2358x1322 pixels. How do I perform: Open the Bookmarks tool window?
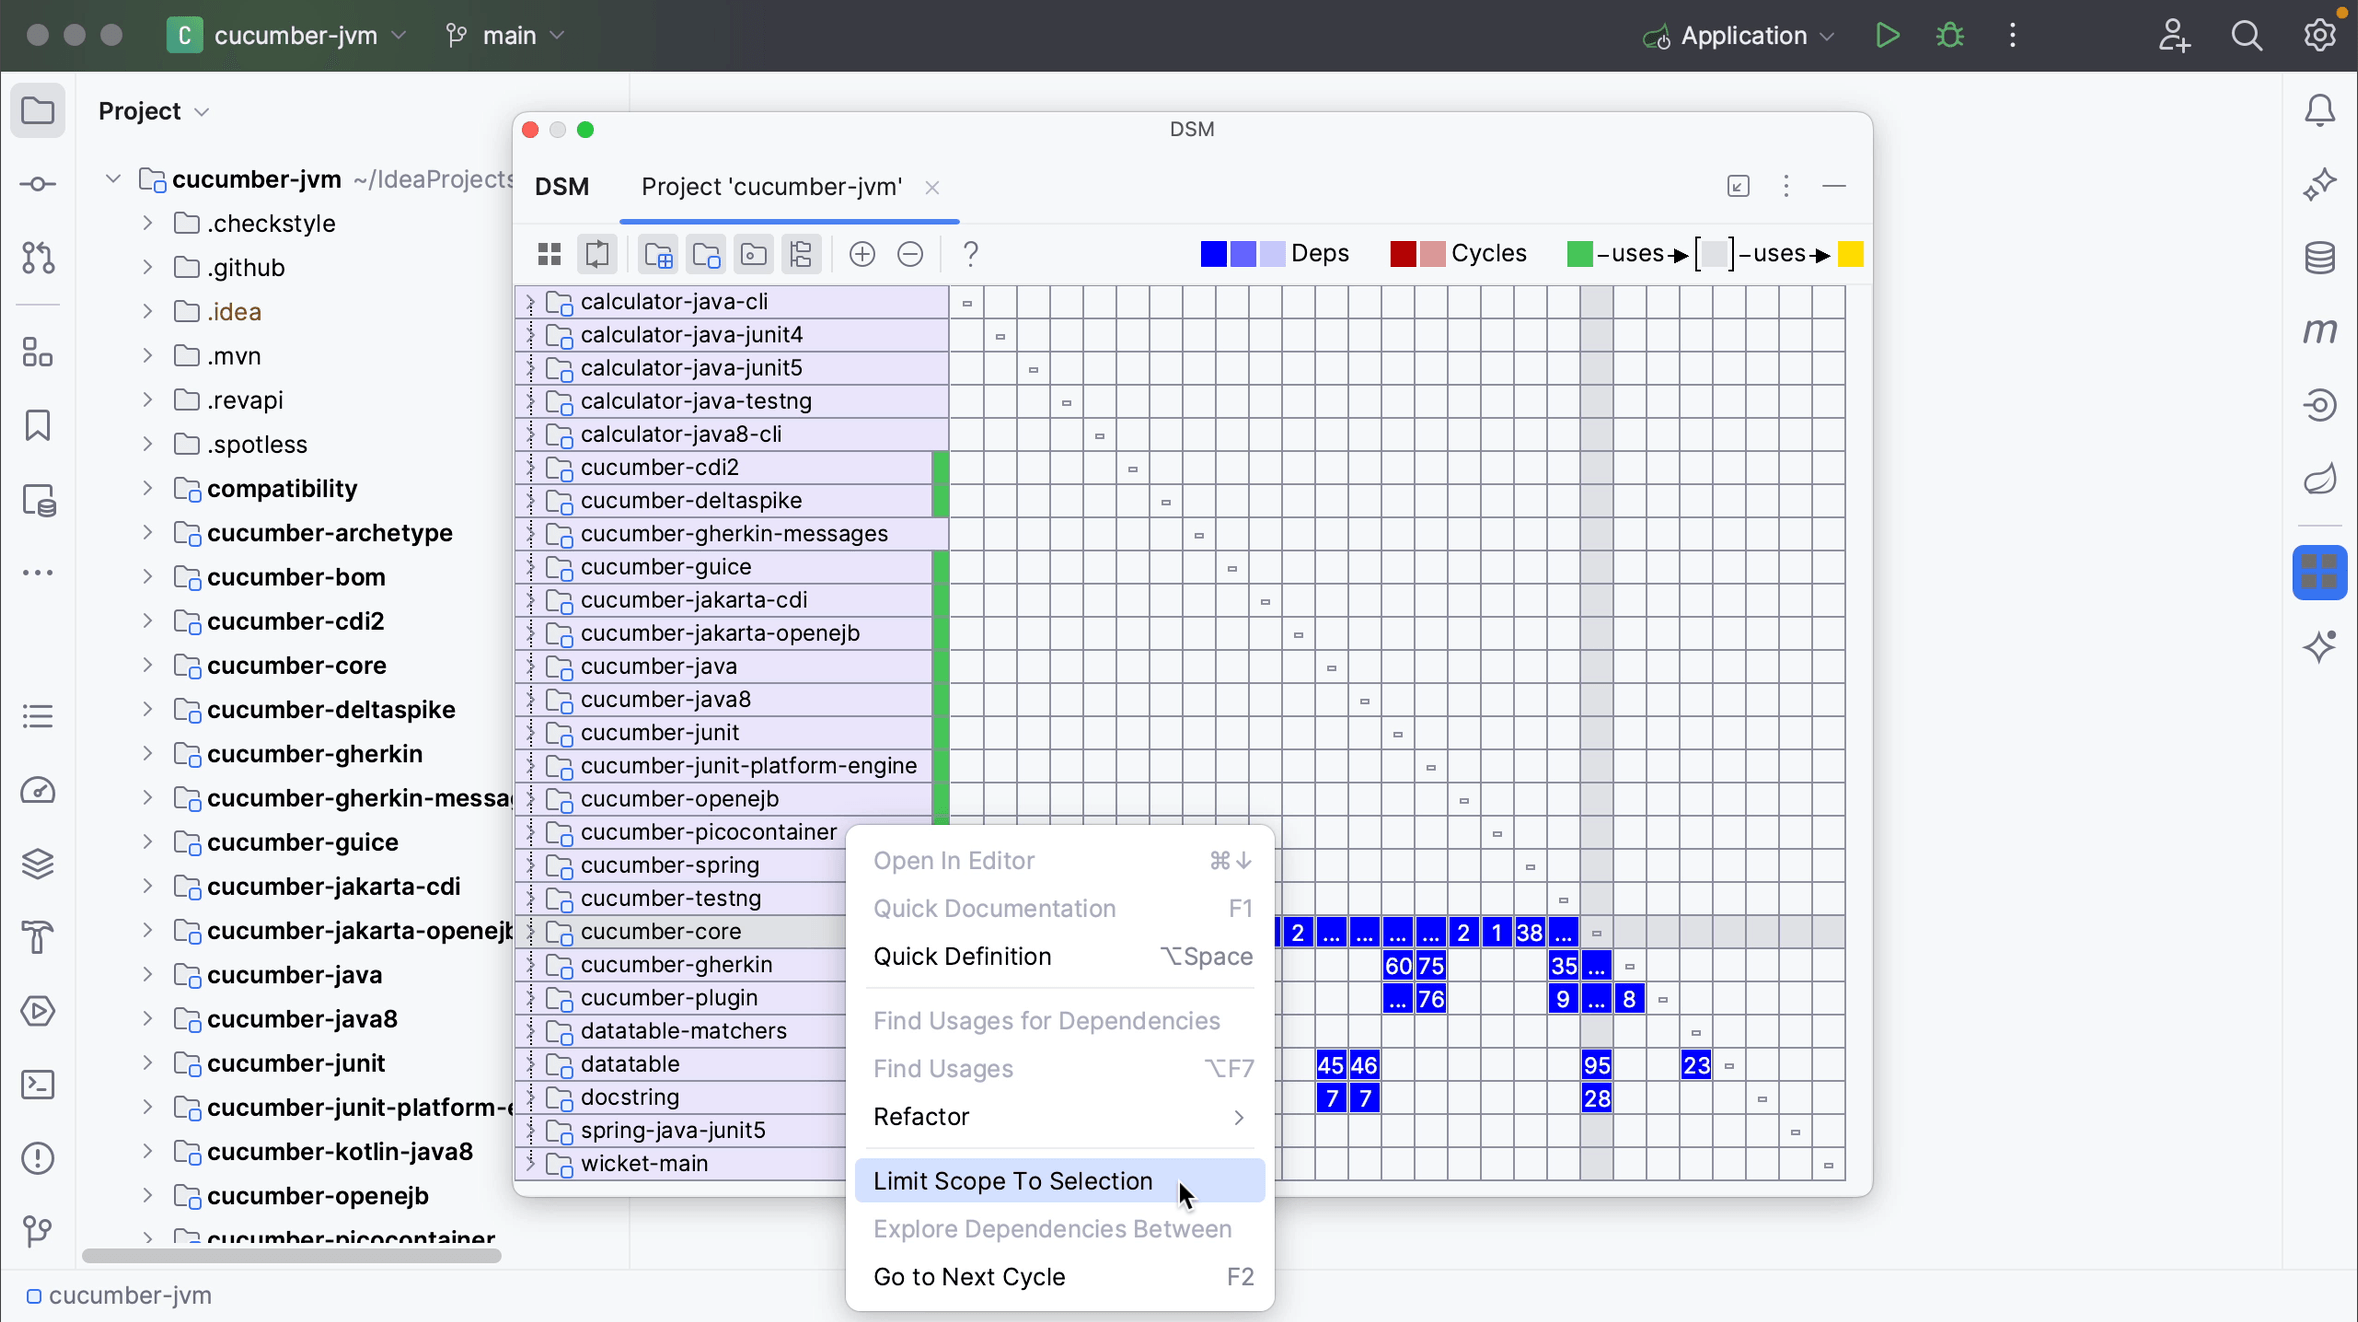[x=38, y=425]
